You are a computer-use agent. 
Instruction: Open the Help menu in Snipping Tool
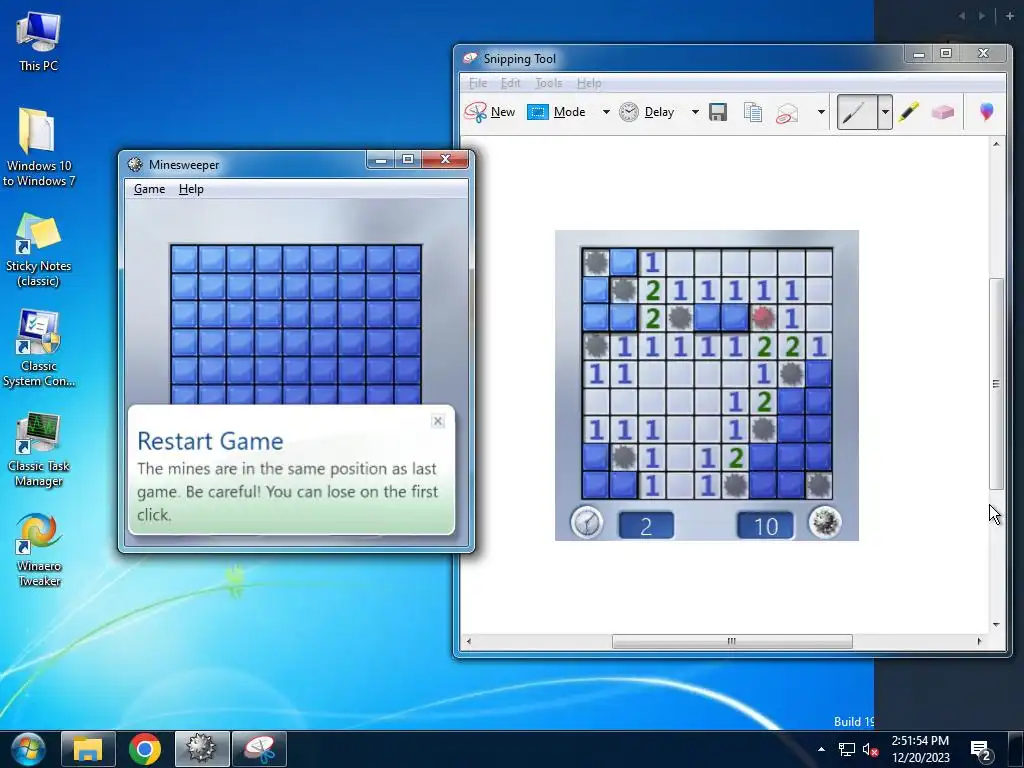click(x=589, y=83)
